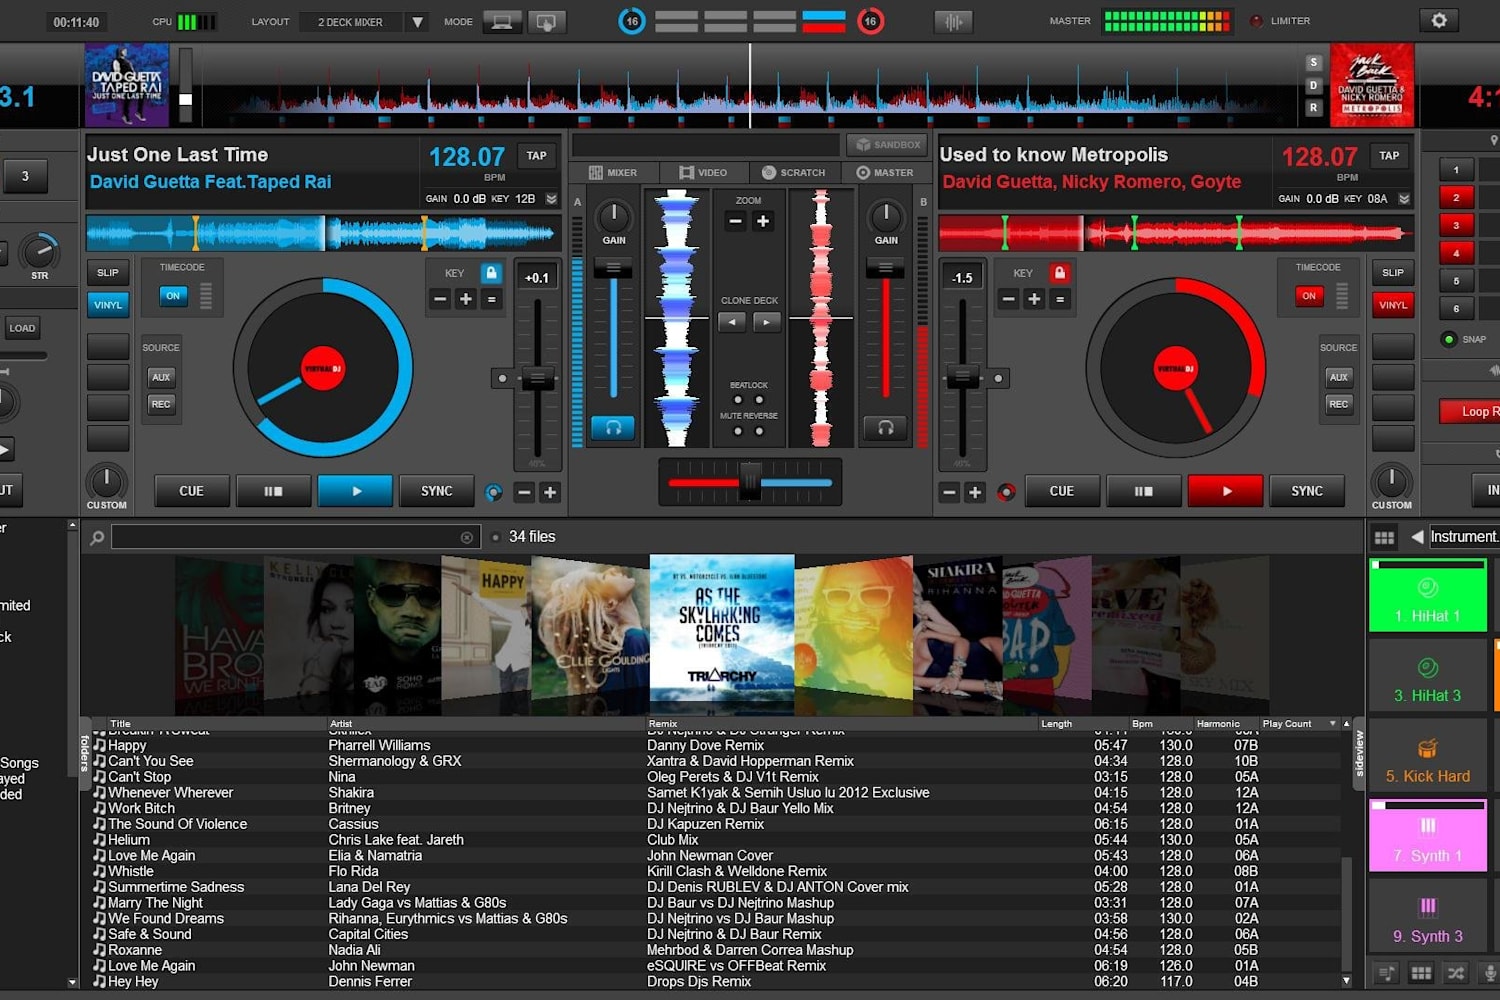Click left deck AUX source button

click(x=161, y=377)
